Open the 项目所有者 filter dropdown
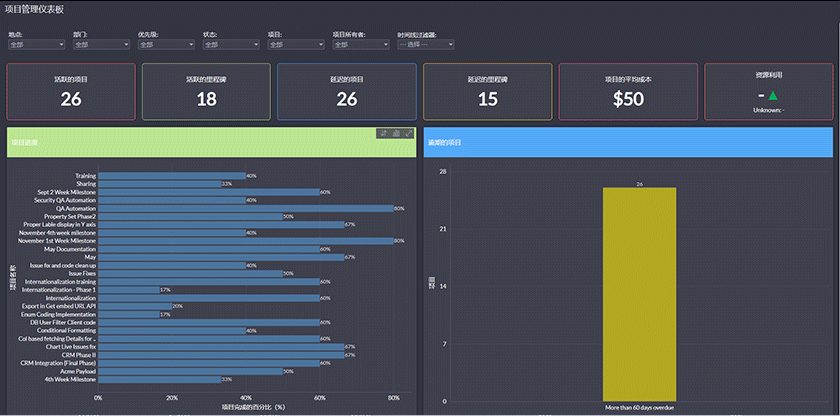Image resolution: width=840 pixels, height=417 pixels. point(354,45)
